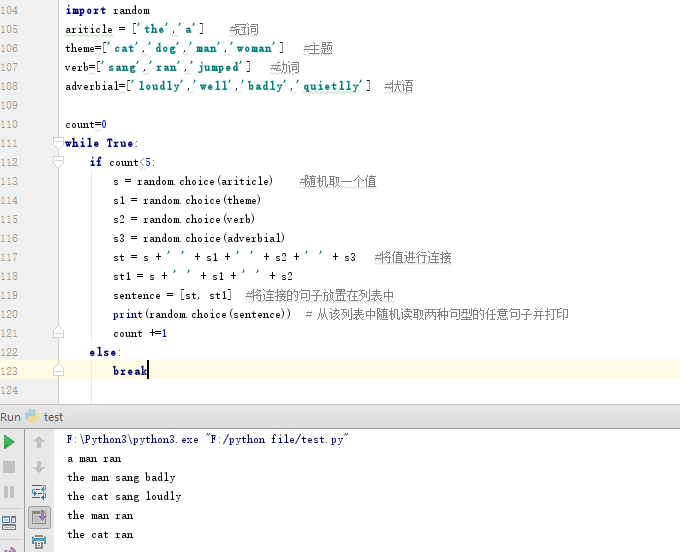Click 'import random' on line 104
This screenshot has width=680, height=552.
(x=108, y=10)
